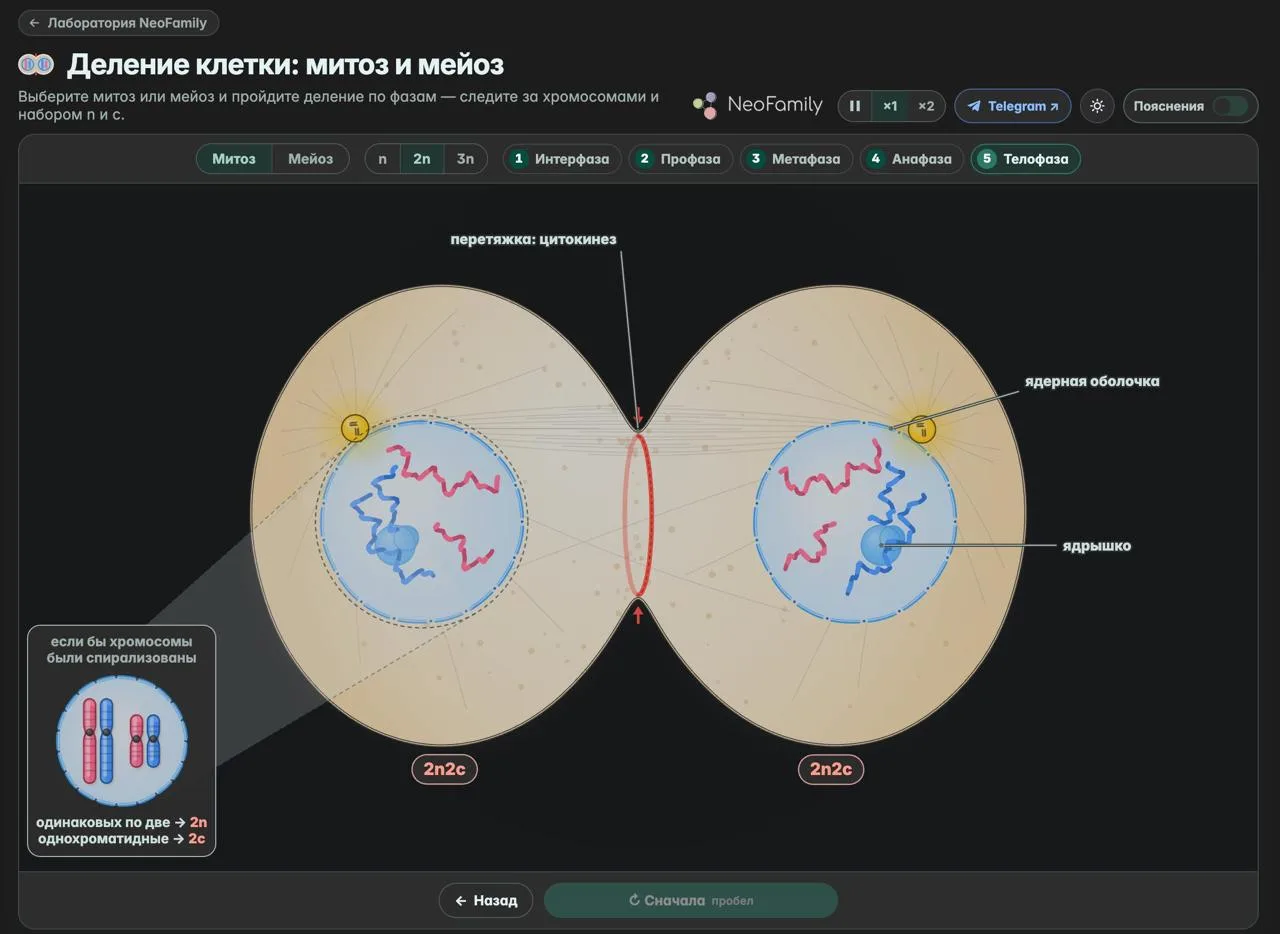This screenshot has width=1280, height=934.
Task: Click the spiralized chromosomes inset diagram
Action: point(122,741)
